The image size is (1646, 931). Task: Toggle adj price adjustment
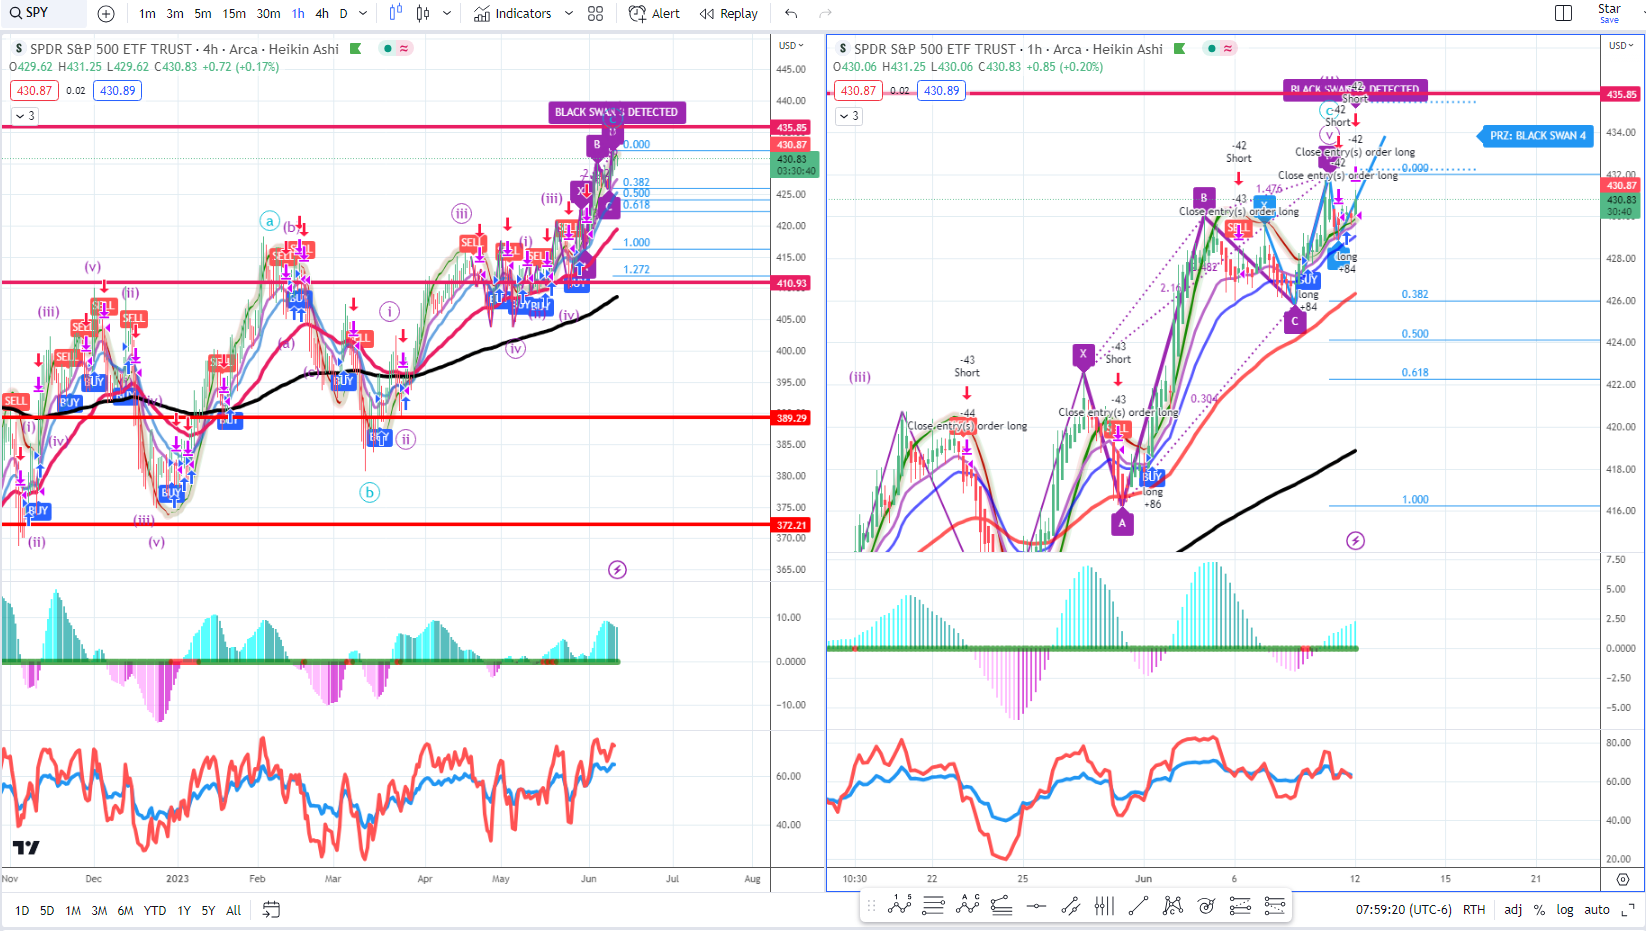[x=1513, y=910]
